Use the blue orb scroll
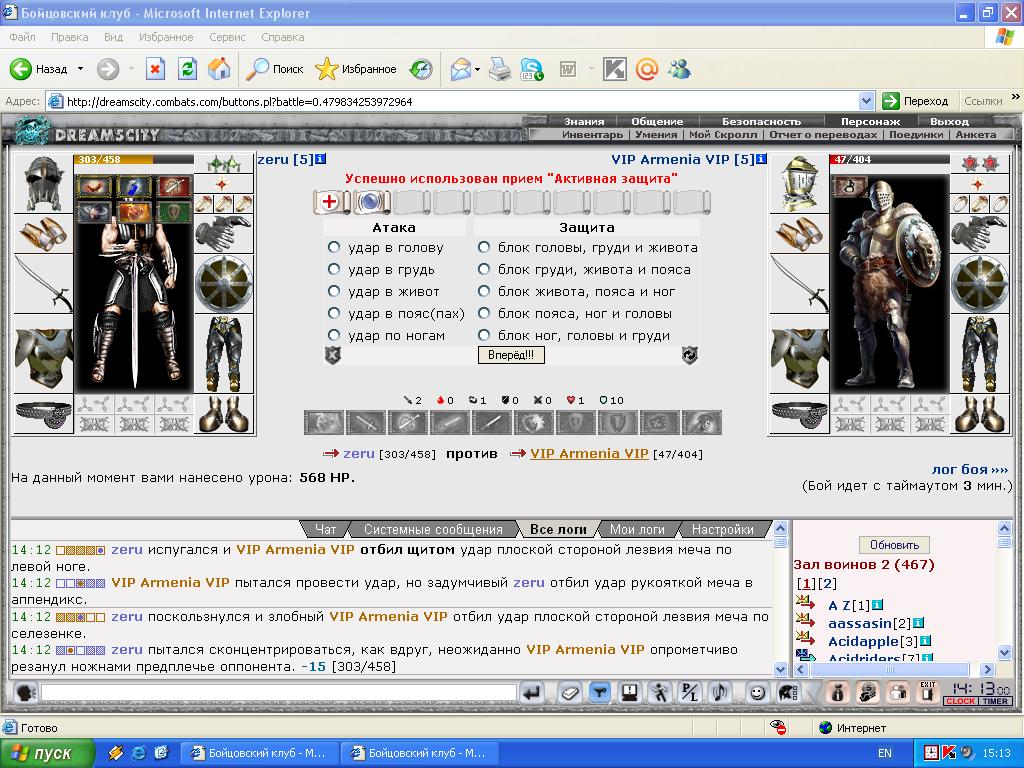 pyautogui.click(x=370, y=202)
